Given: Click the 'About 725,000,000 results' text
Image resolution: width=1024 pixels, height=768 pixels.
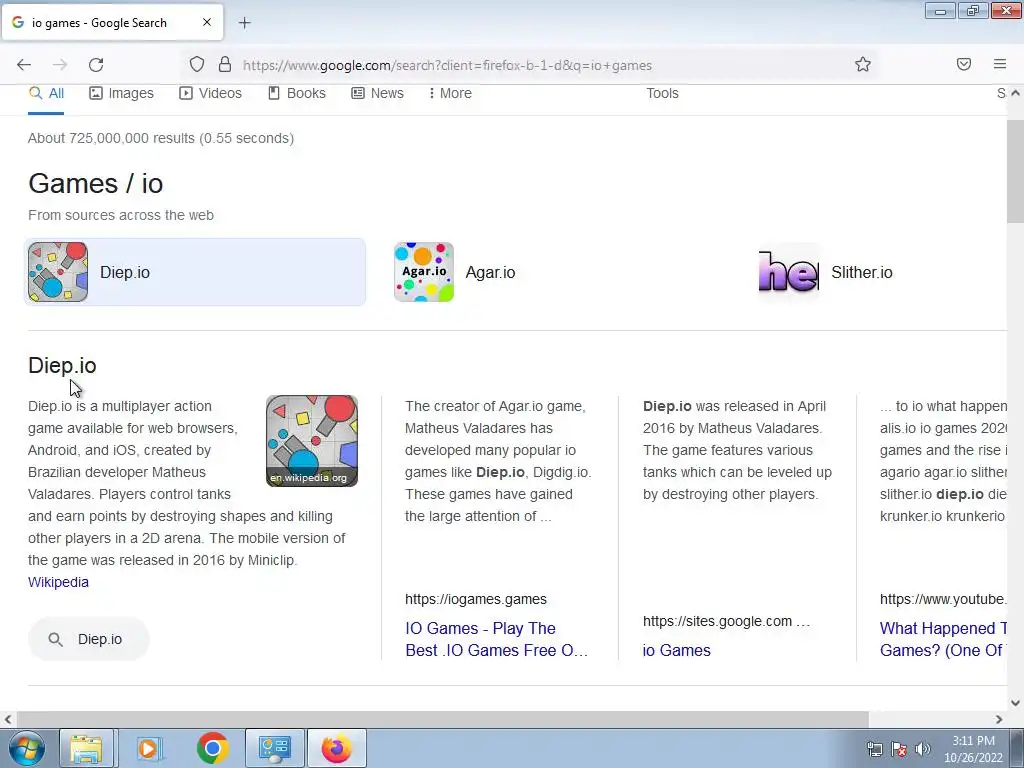Looking at the screenshot, I should click(x=161, y=138).
